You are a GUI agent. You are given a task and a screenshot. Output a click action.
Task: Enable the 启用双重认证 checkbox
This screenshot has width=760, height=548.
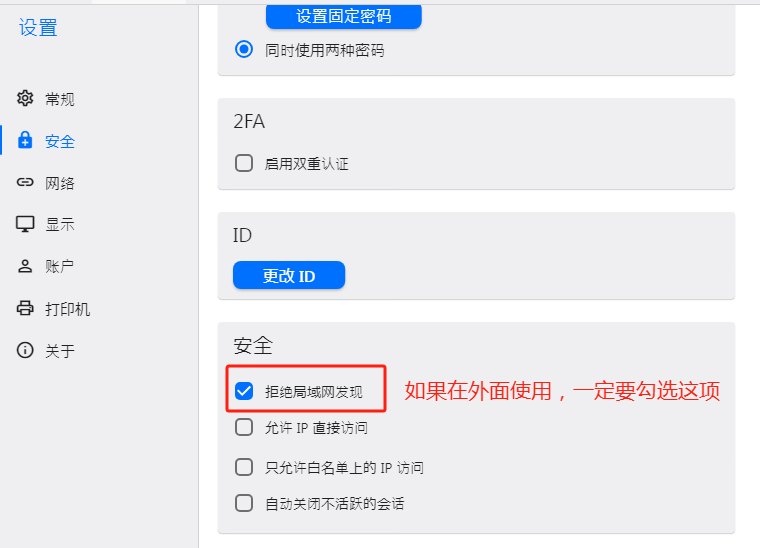pyautogui.click(x=244, y=163)
